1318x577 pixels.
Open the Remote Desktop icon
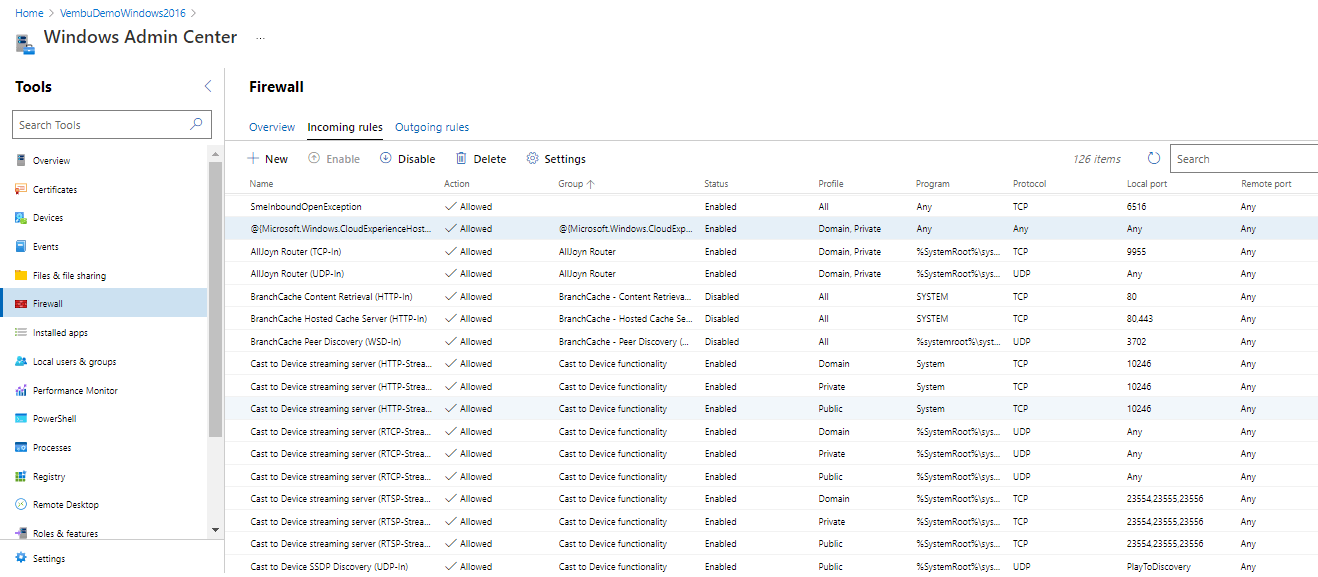point(21,504)
